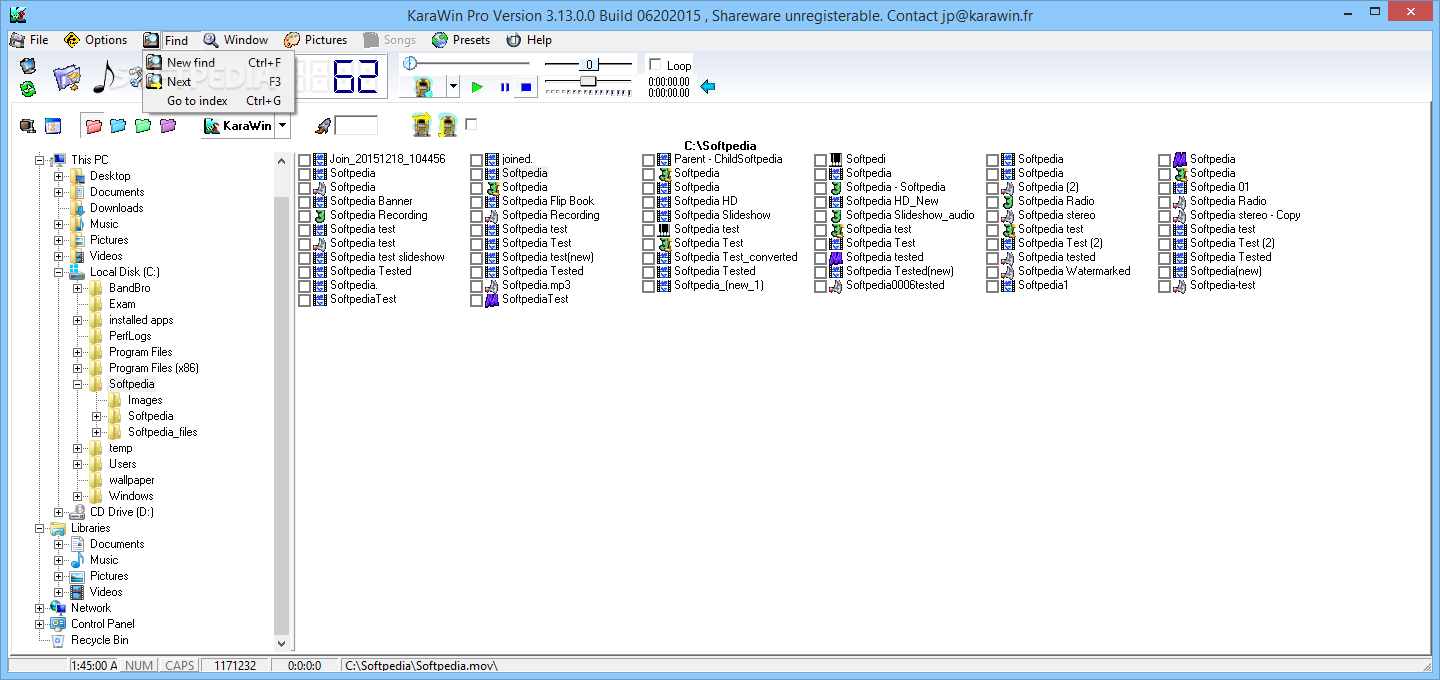Collapse the Local Disk (C:) node

click(x=59, y=272)
